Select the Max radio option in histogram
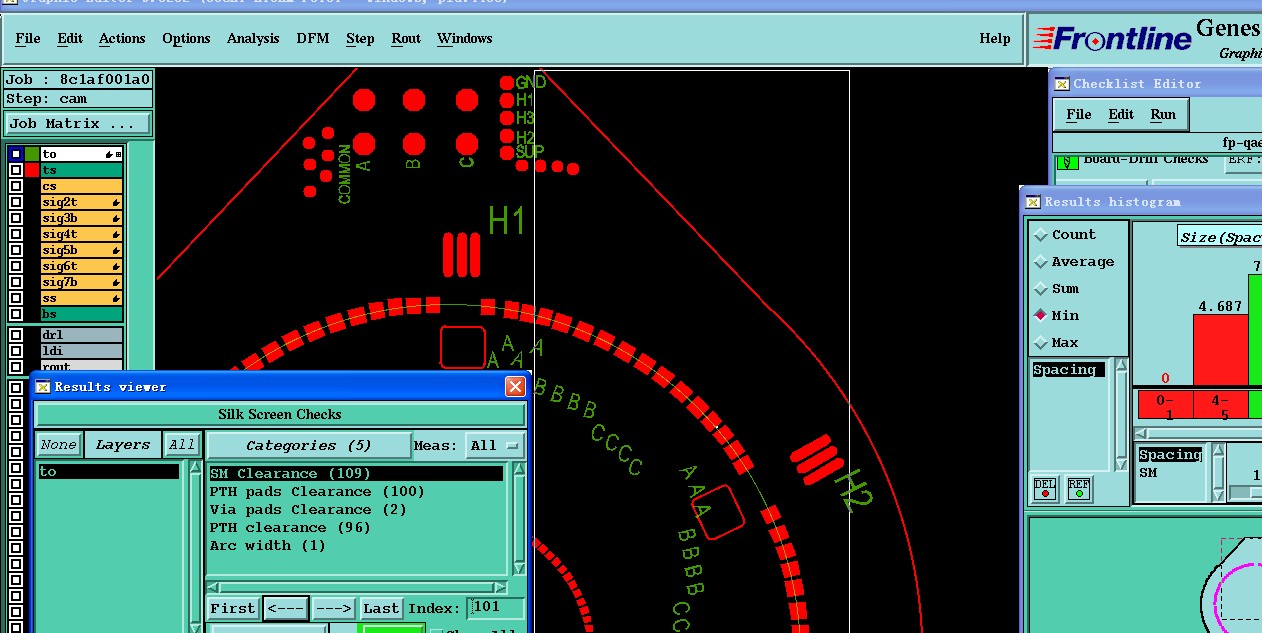The image size is (1262, 633). 1040,342
